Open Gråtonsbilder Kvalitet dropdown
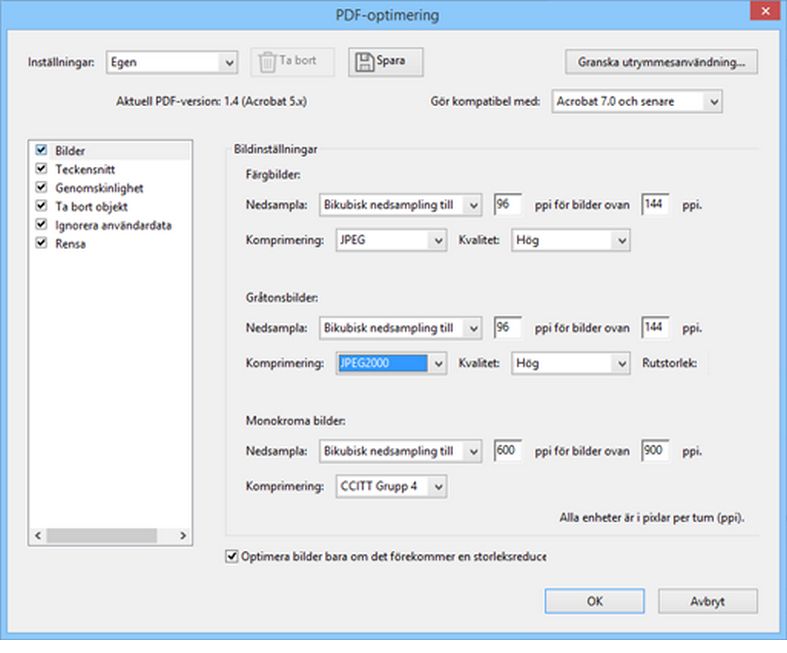Screen dimensions: 787x653 (571, 363)
